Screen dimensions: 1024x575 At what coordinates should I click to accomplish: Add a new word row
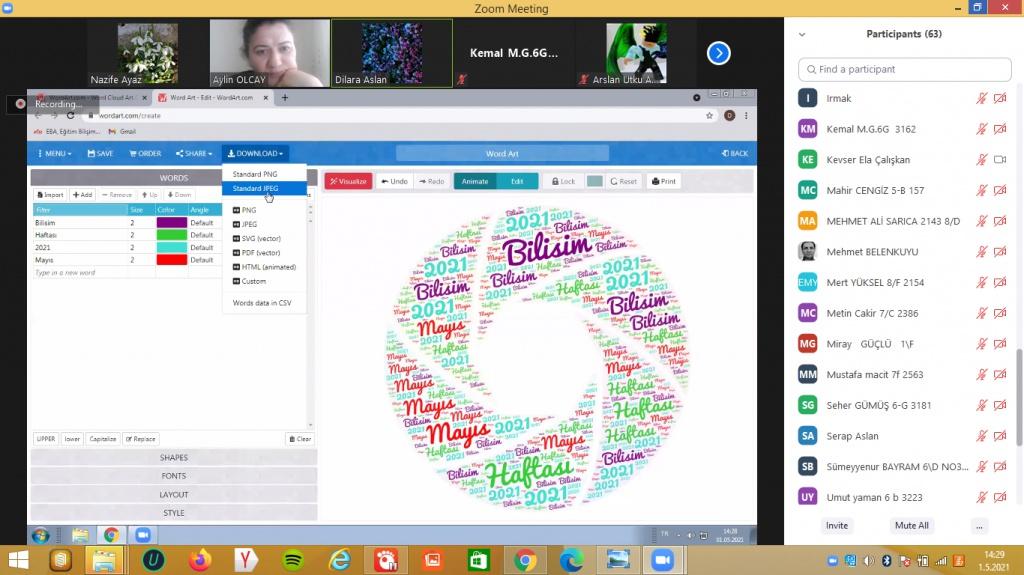click(82, 195)
